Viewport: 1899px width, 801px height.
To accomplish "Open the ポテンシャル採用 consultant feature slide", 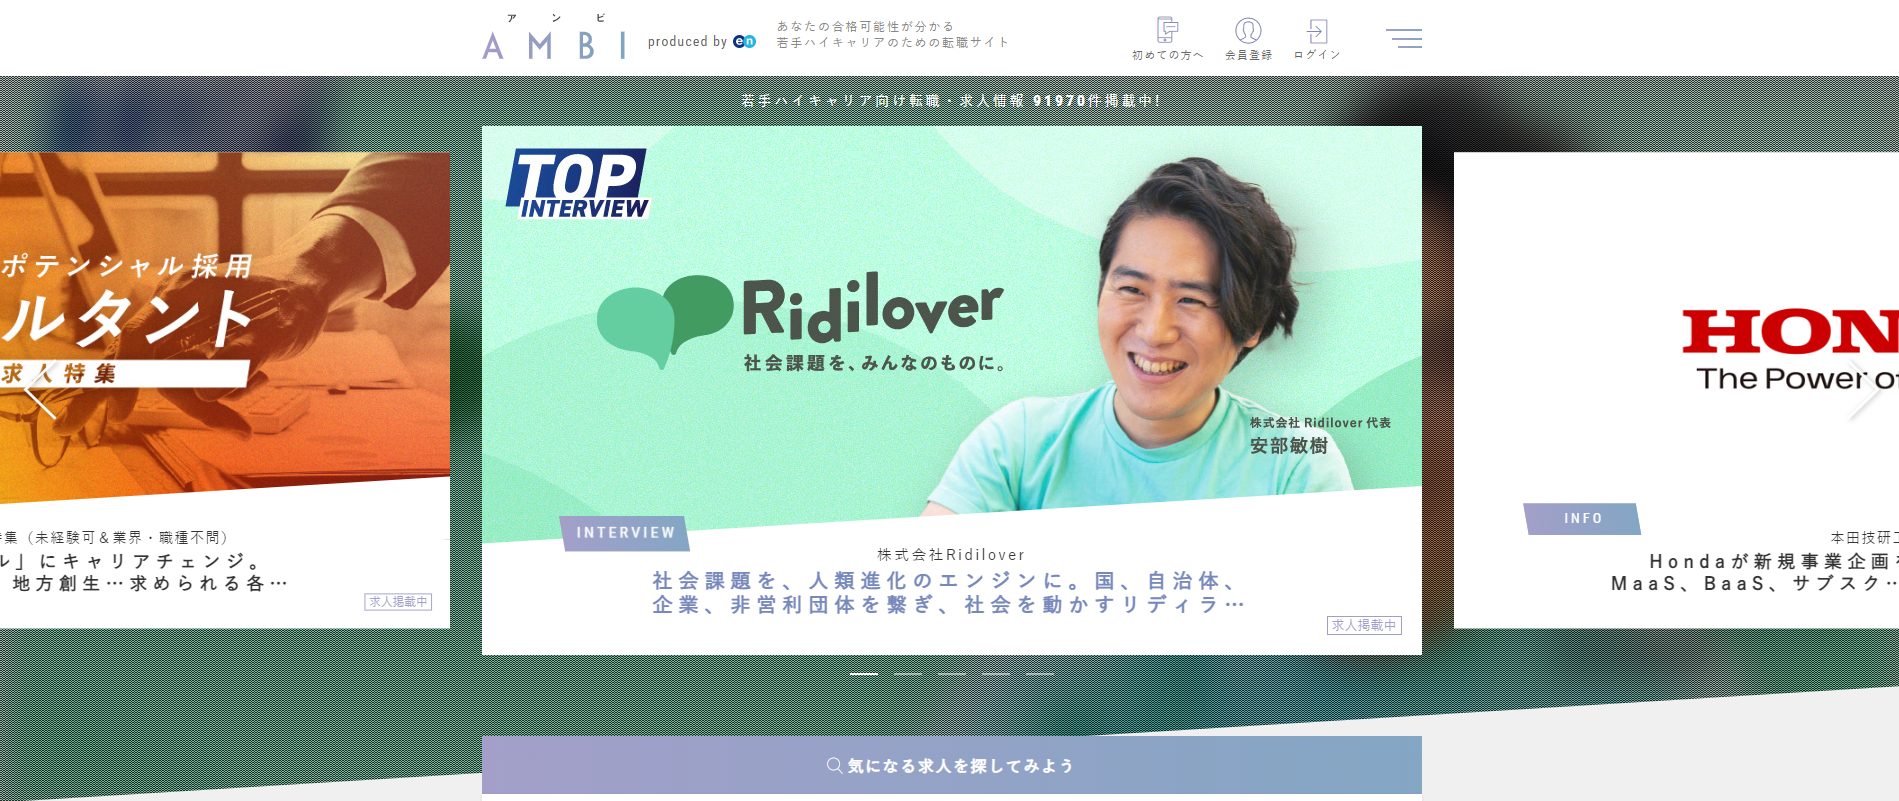I will pos(224,390).
